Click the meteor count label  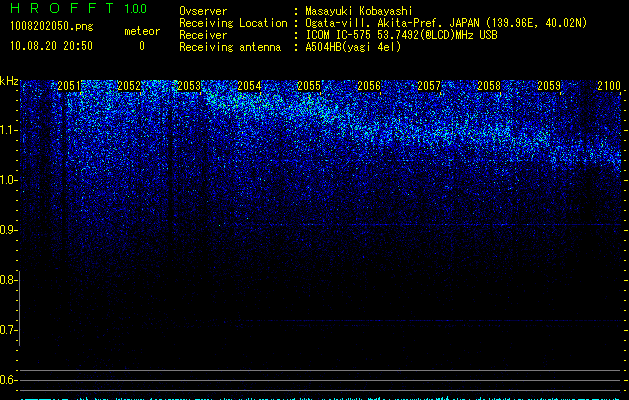(x=142, y=31)
